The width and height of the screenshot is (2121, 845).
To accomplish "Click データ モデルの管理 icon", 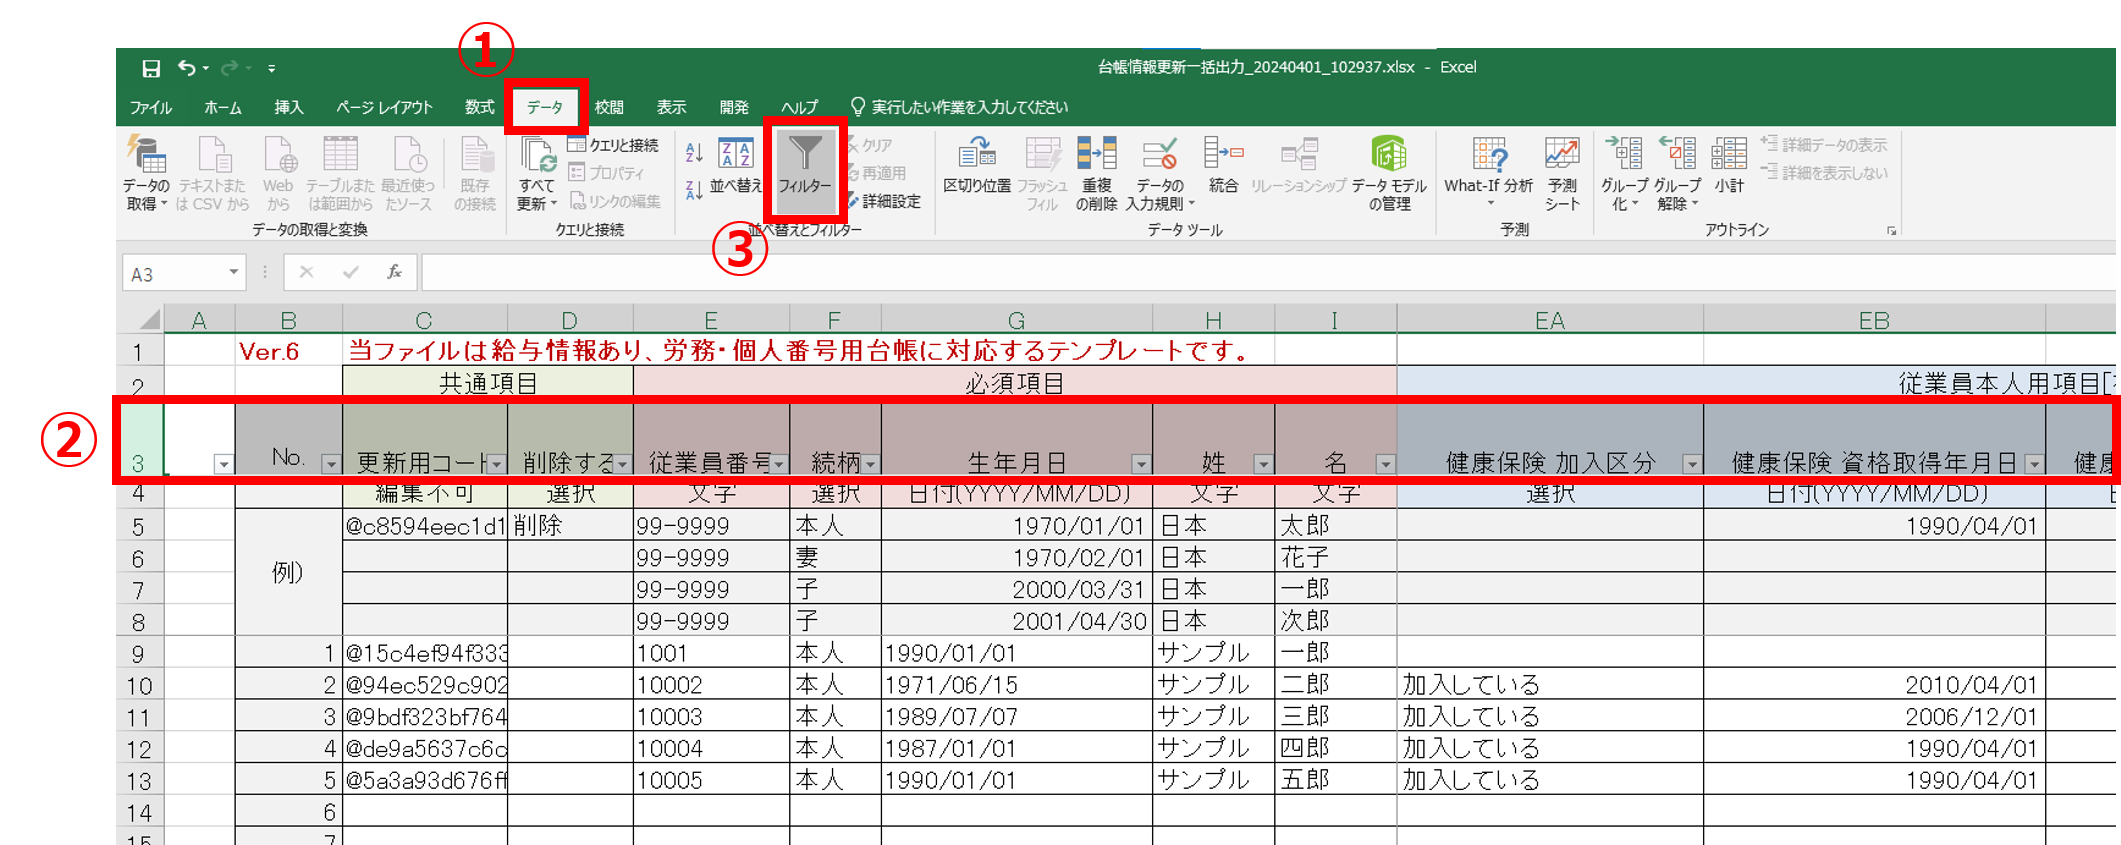I will [1389, 174].
